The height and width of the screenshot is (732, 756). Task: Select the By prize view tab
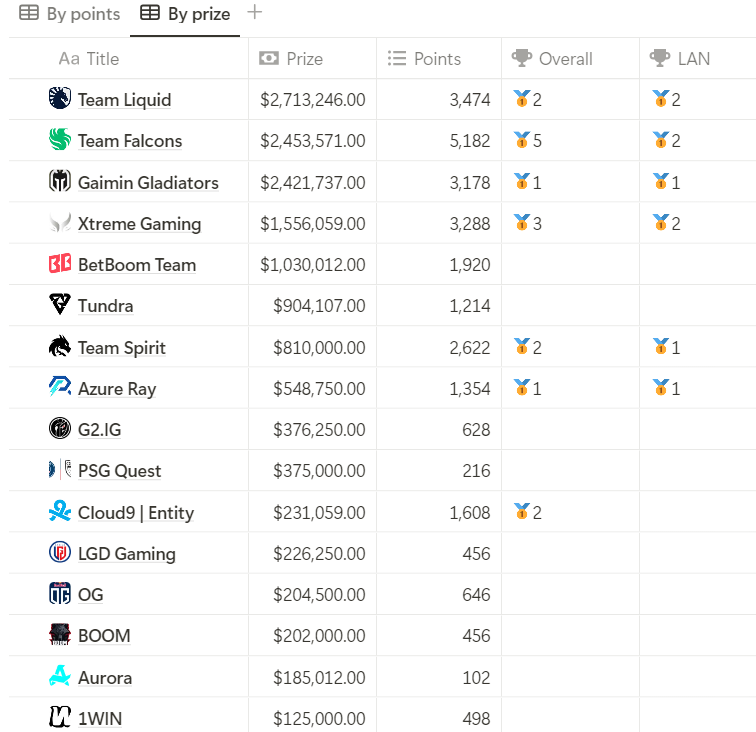pyautogui.click(x=185, y=14)
